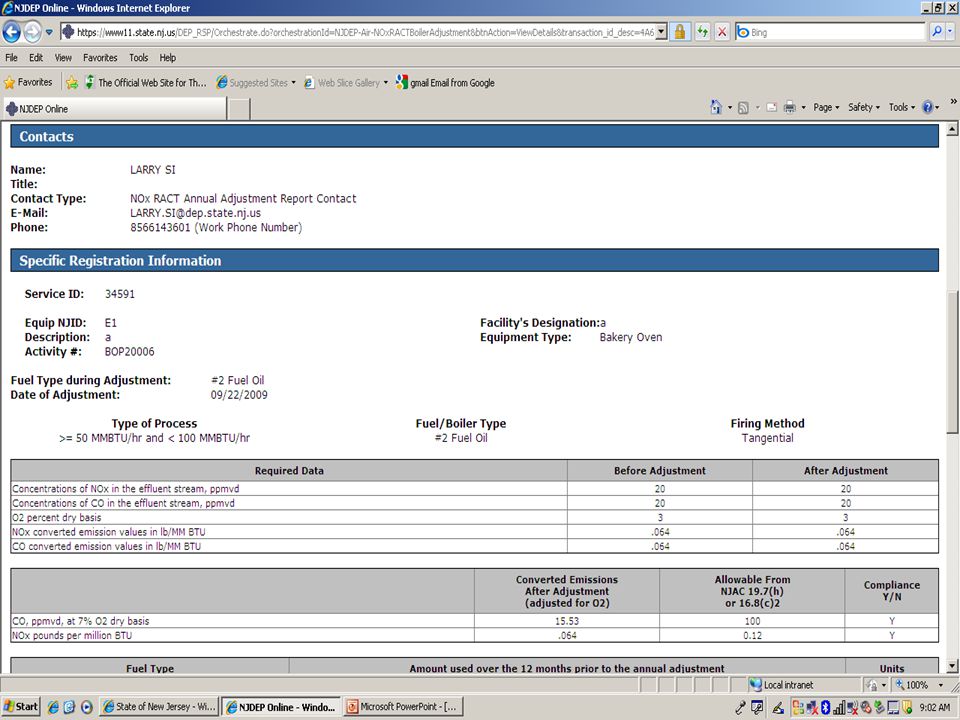This screenshot has width=960, height=720.
Task: Click the command bar overflow chevron
Action: pos(953,102)
